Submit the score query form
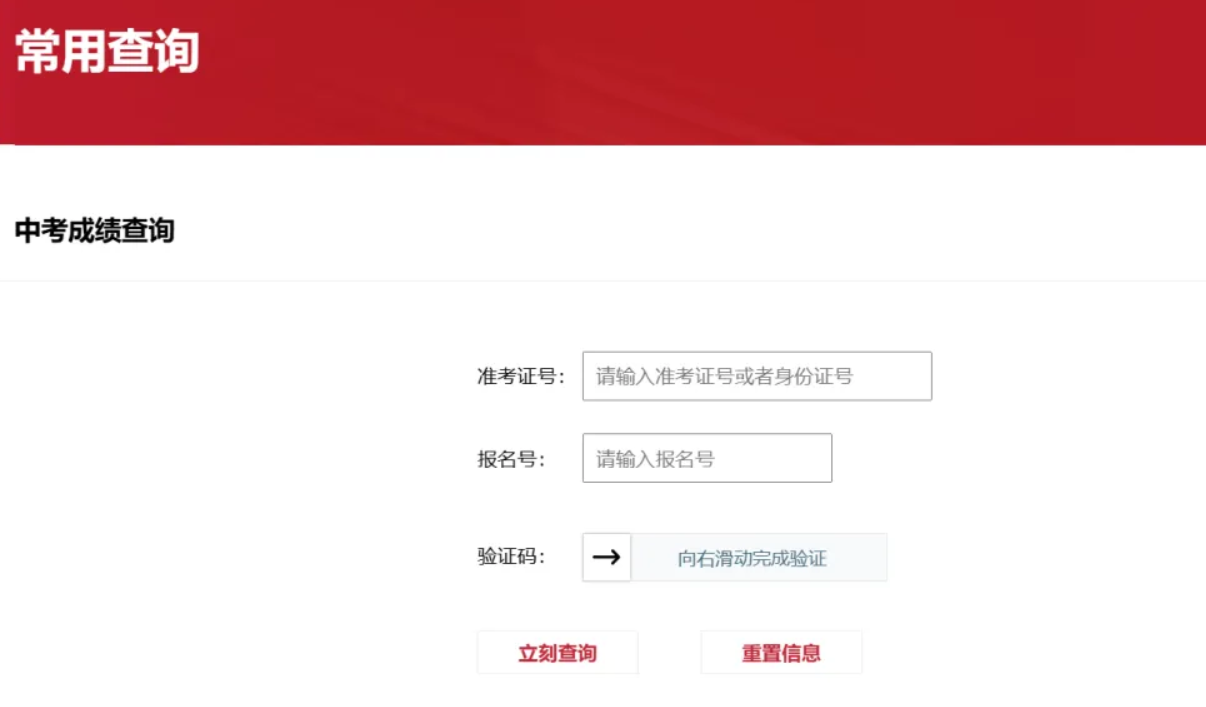The image size is (1206, 707). pos(557,653)
